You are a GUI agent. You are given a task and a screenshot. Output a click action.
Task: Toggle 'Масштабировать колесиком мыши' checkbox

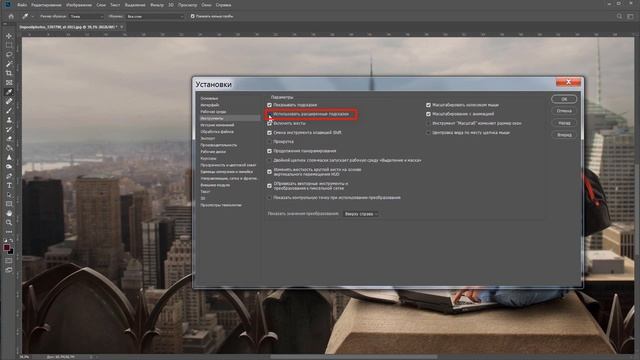pyautogui.click(x=428, y=105)
